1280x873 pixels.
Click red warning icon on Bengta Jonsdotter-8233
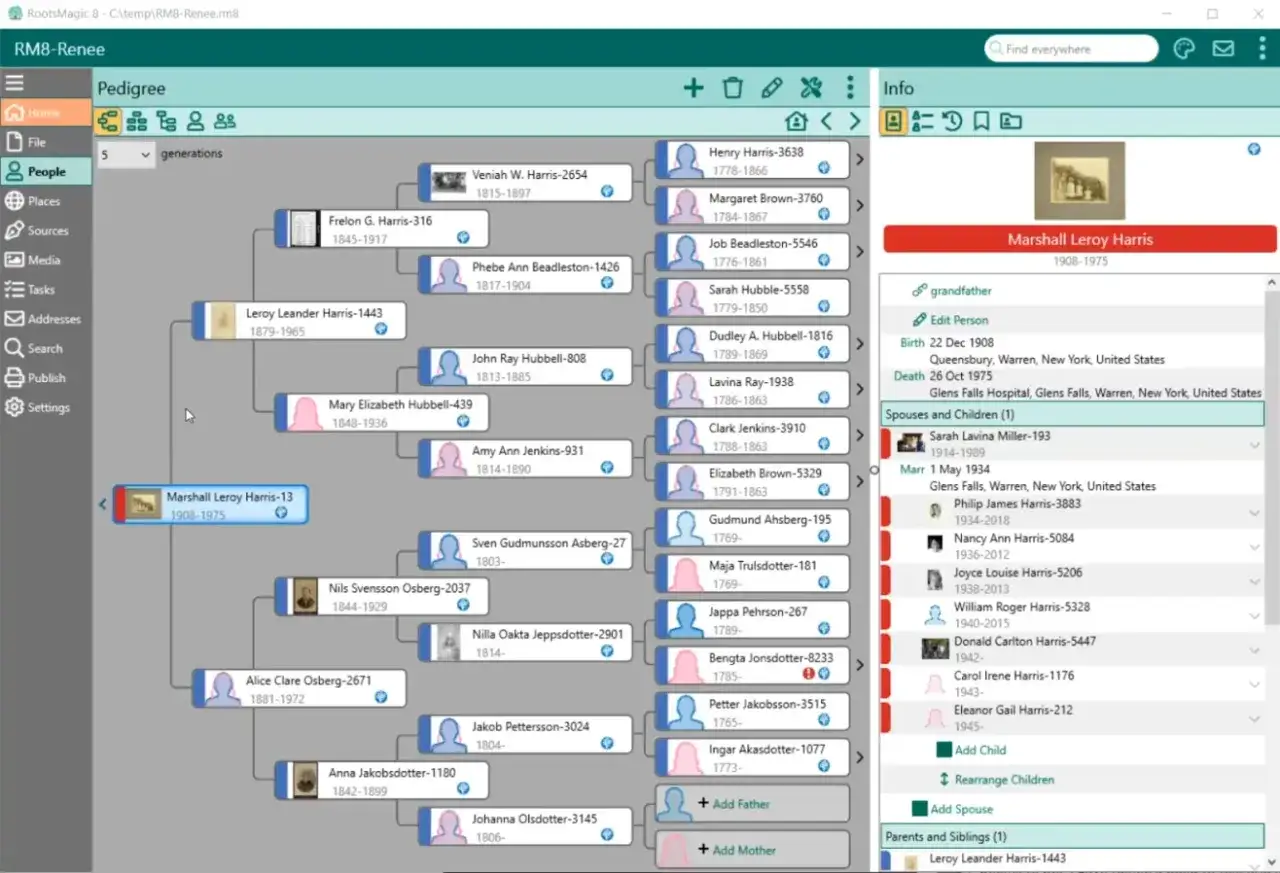(x=809, y=674)
